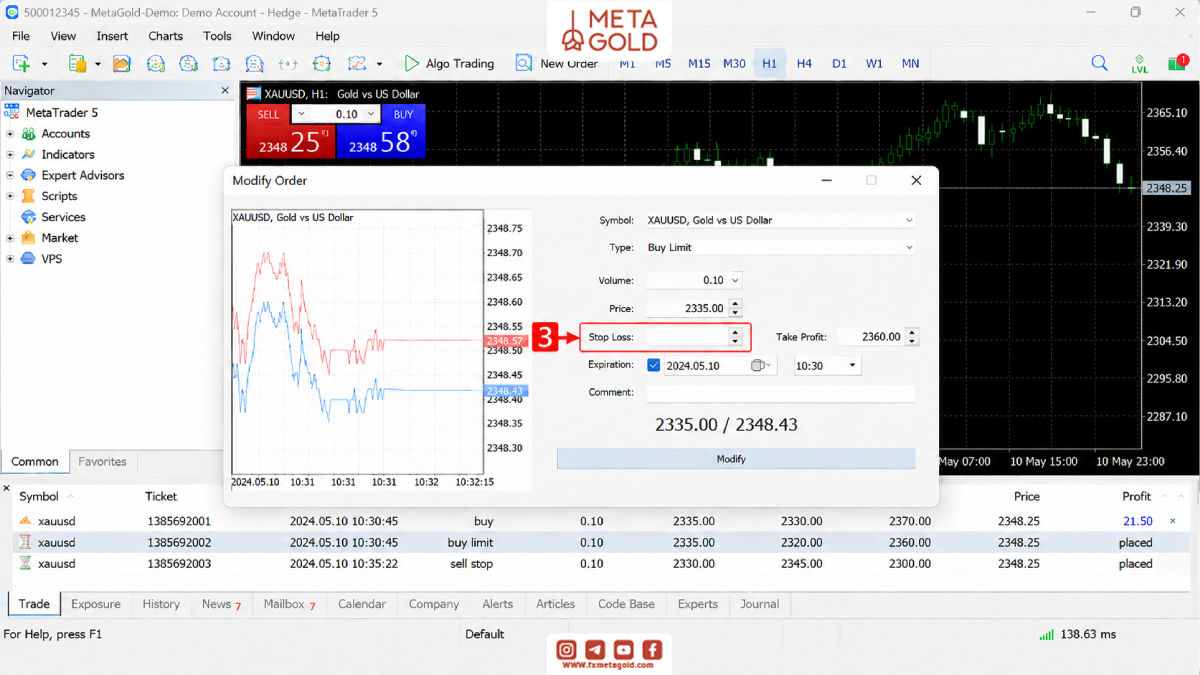Click the buy position icon for ticket 1385692001
The image size is (1200, 675).
(x=26, y=521)
